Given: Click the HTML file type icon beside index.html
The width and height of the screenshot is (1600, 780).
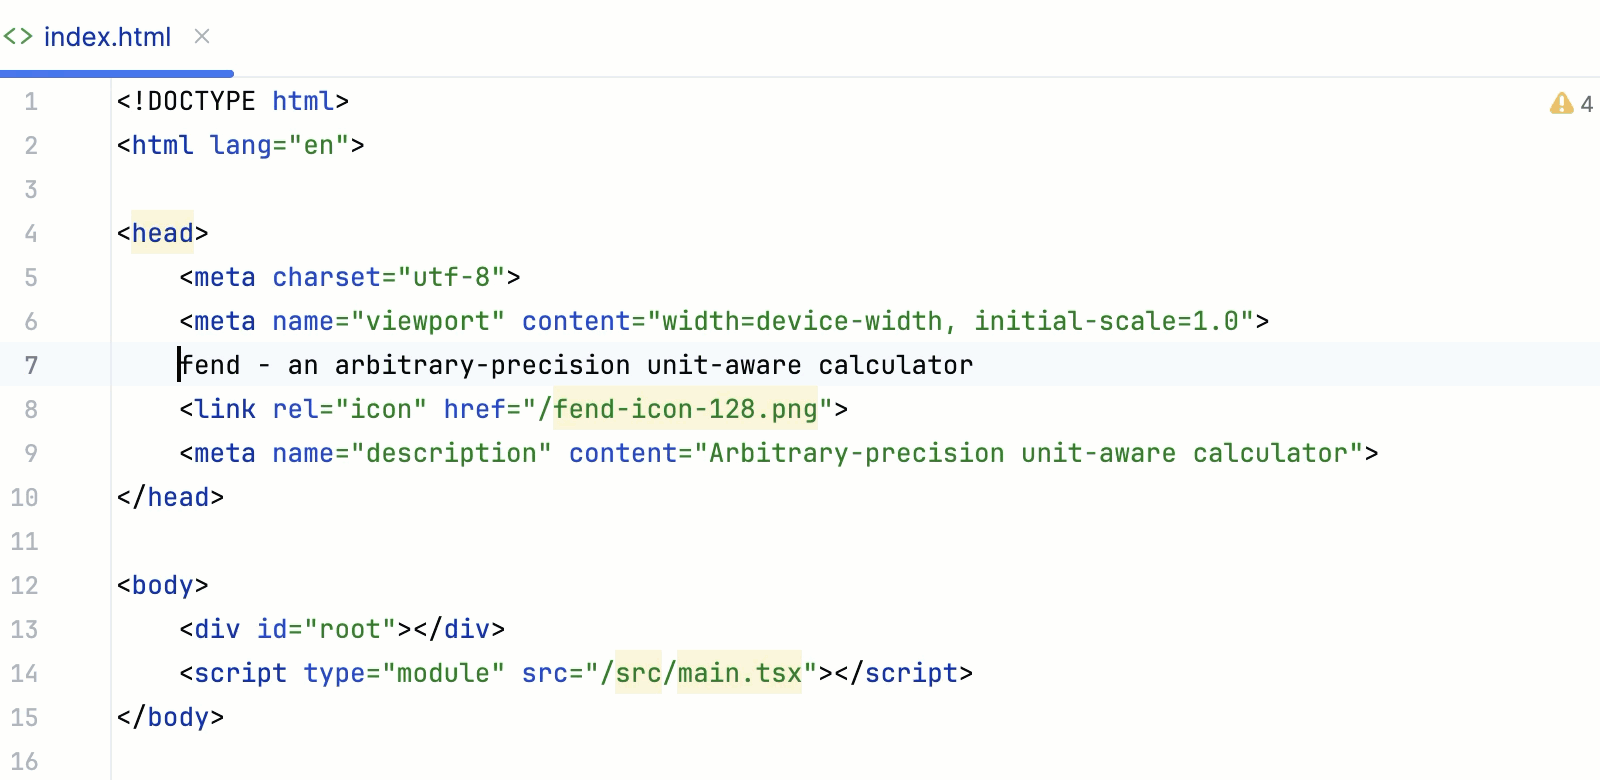Looking at the screenshot, I should pos(18,36).
